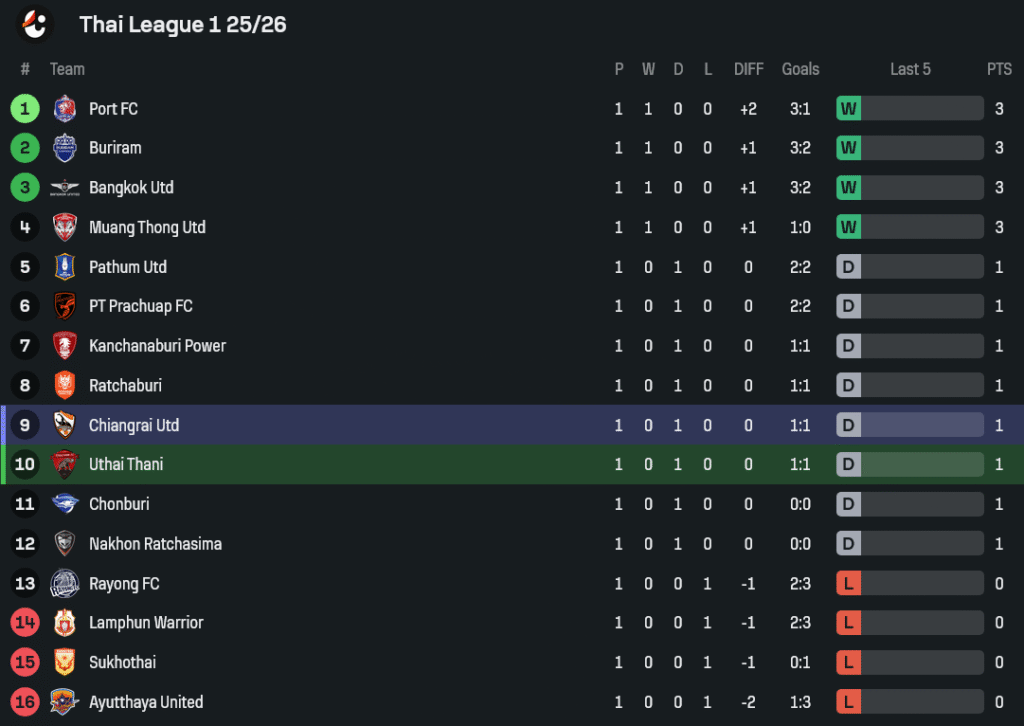The image size is (1024, 726).
Task: Click the Nakhon Ratchasima team name
Action: [155, 544]
